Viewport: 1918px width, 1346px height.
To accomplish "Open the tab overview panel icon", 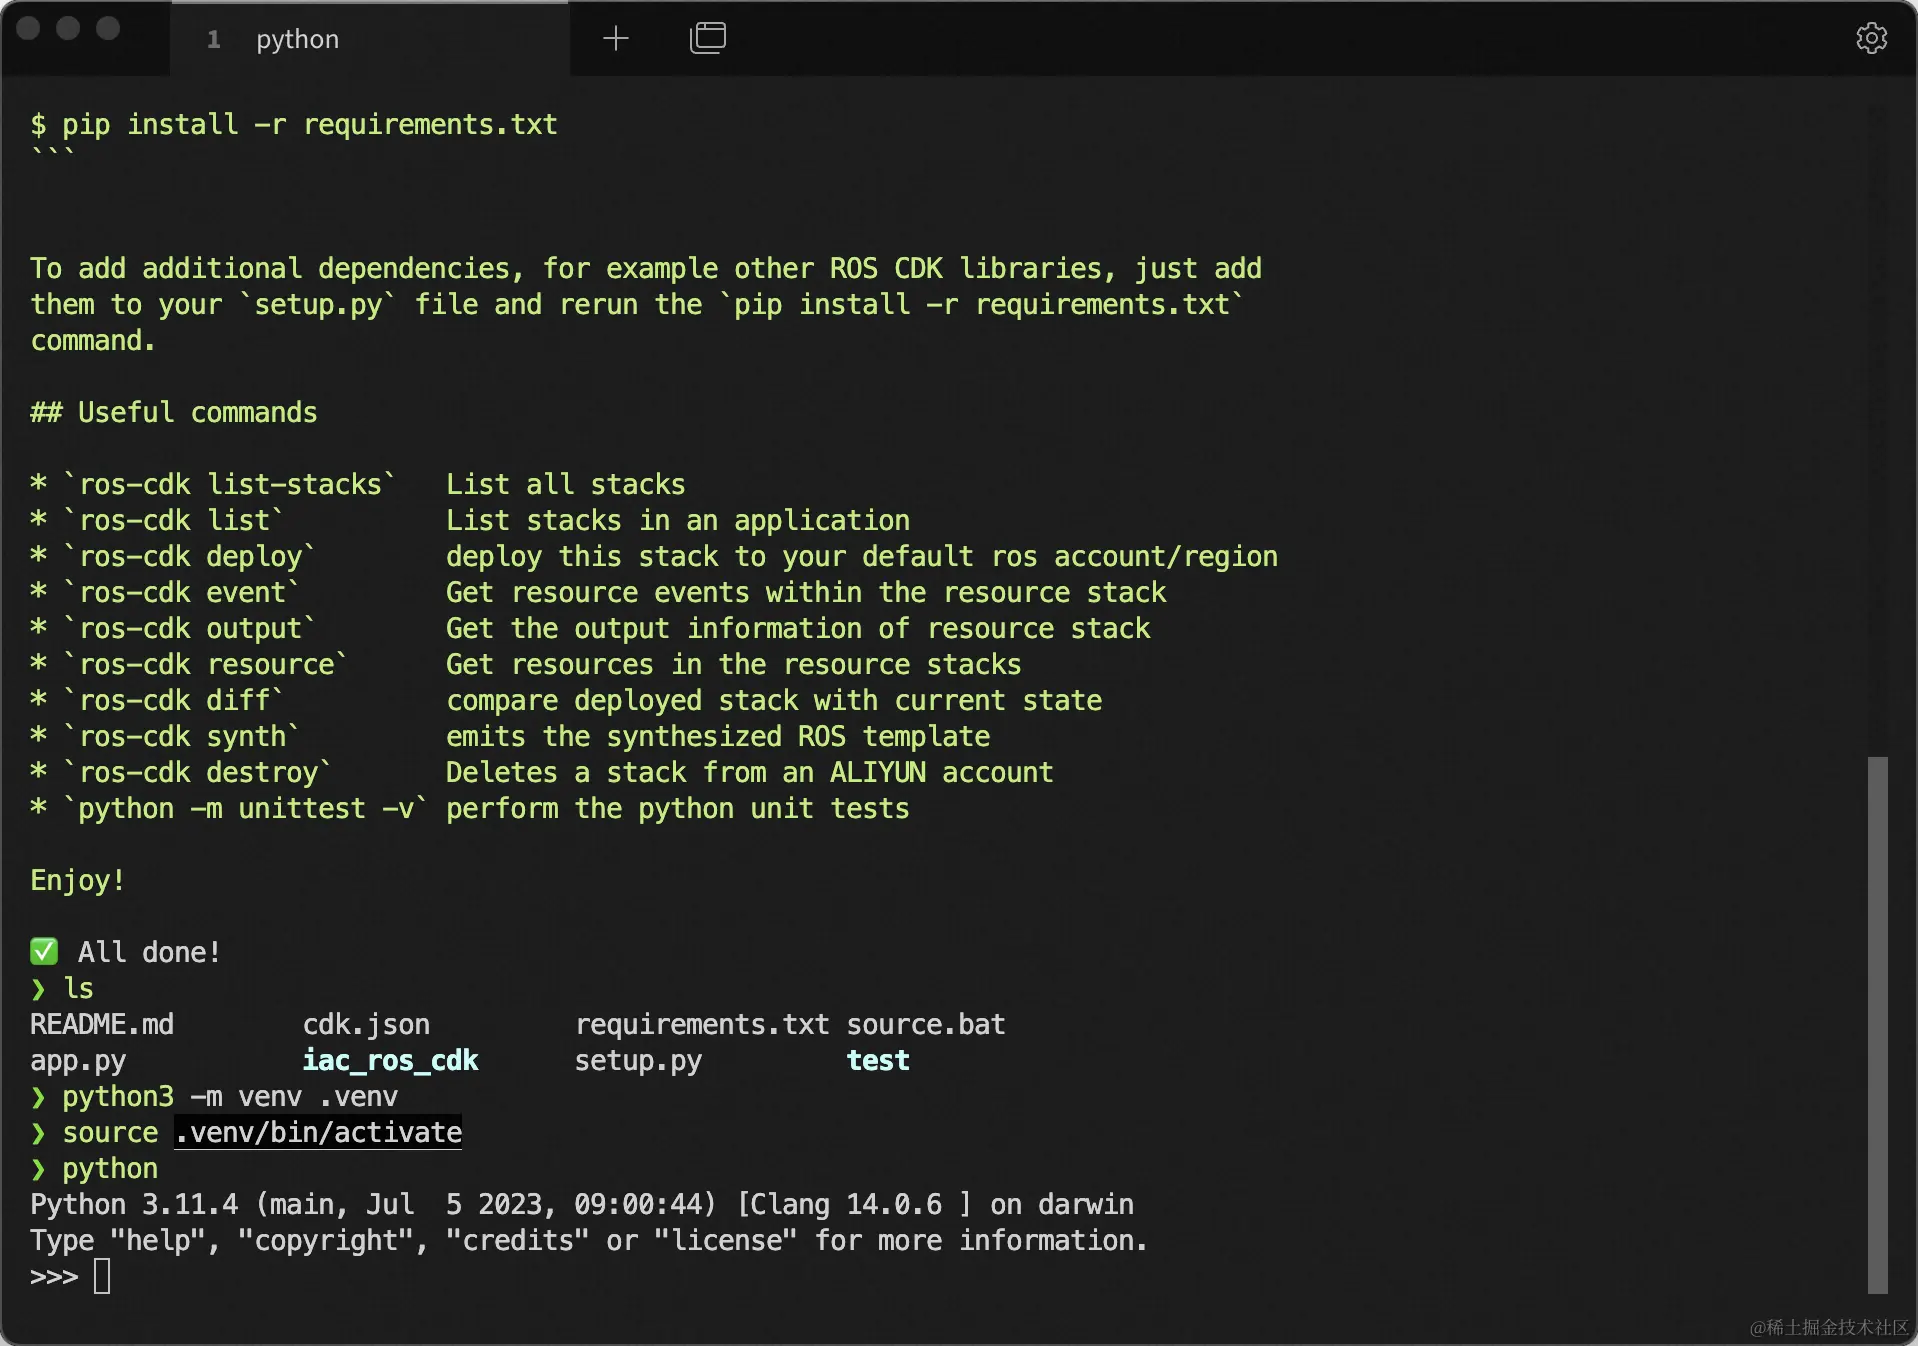I will click(708, 38).
